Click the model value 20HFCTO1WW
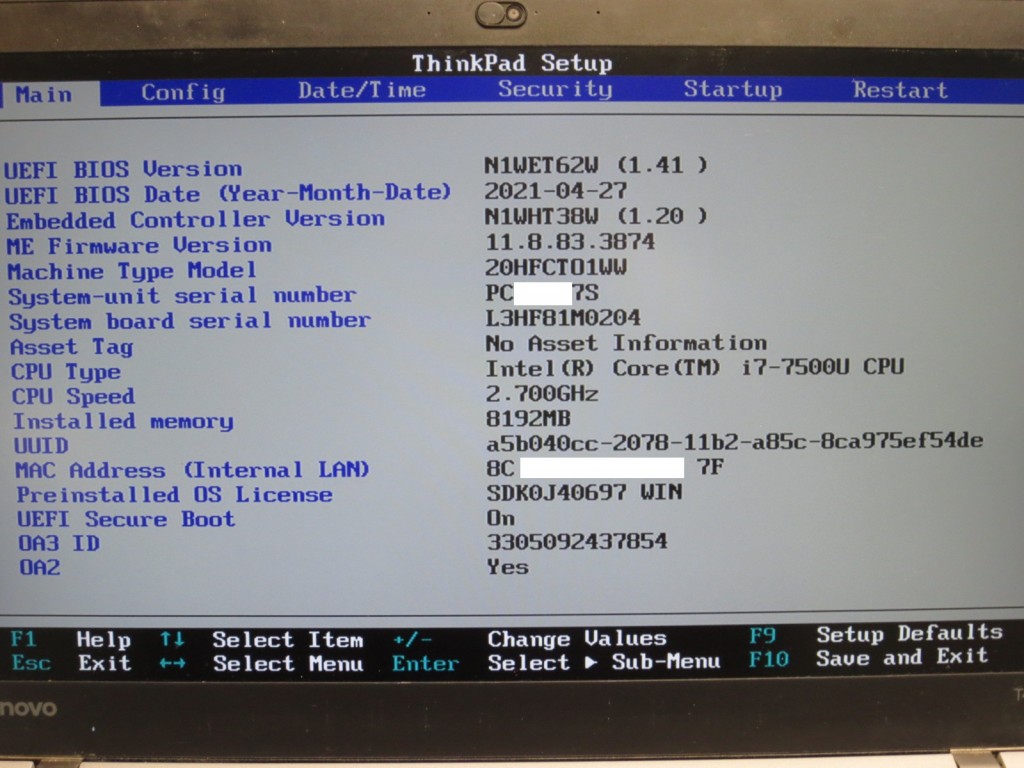The width and height of the screenshot is (1024, 768). click(x=556, y=267)
